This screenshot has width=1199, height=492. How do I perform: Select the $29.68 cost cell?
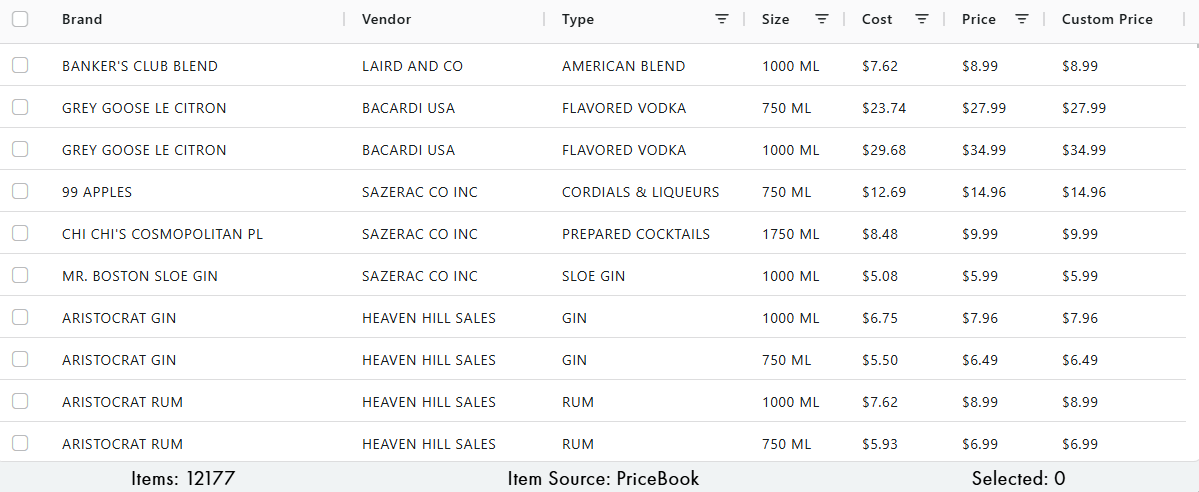pos(884,150)
